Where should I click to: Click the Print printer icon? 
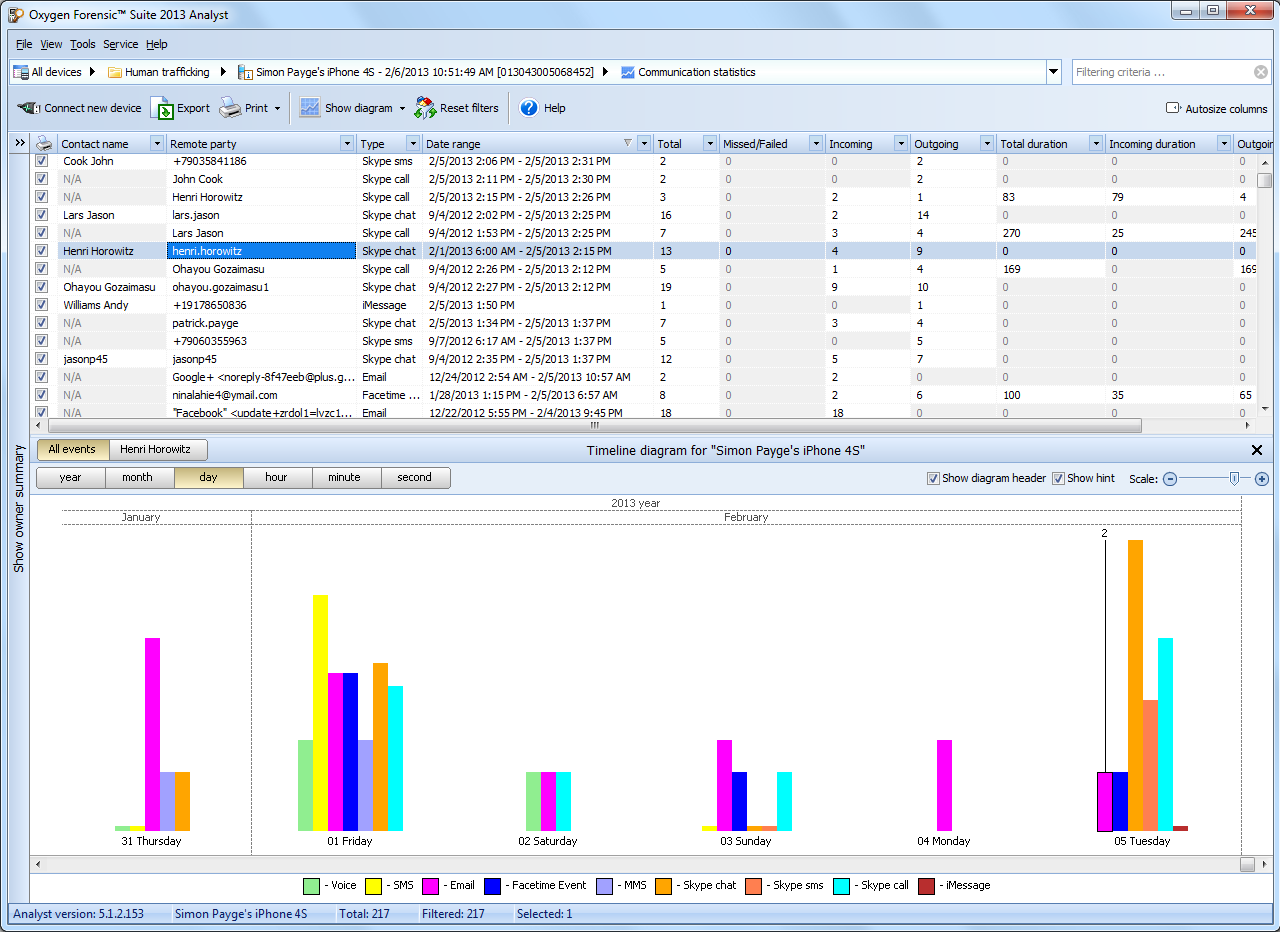[x=230, y=108]
